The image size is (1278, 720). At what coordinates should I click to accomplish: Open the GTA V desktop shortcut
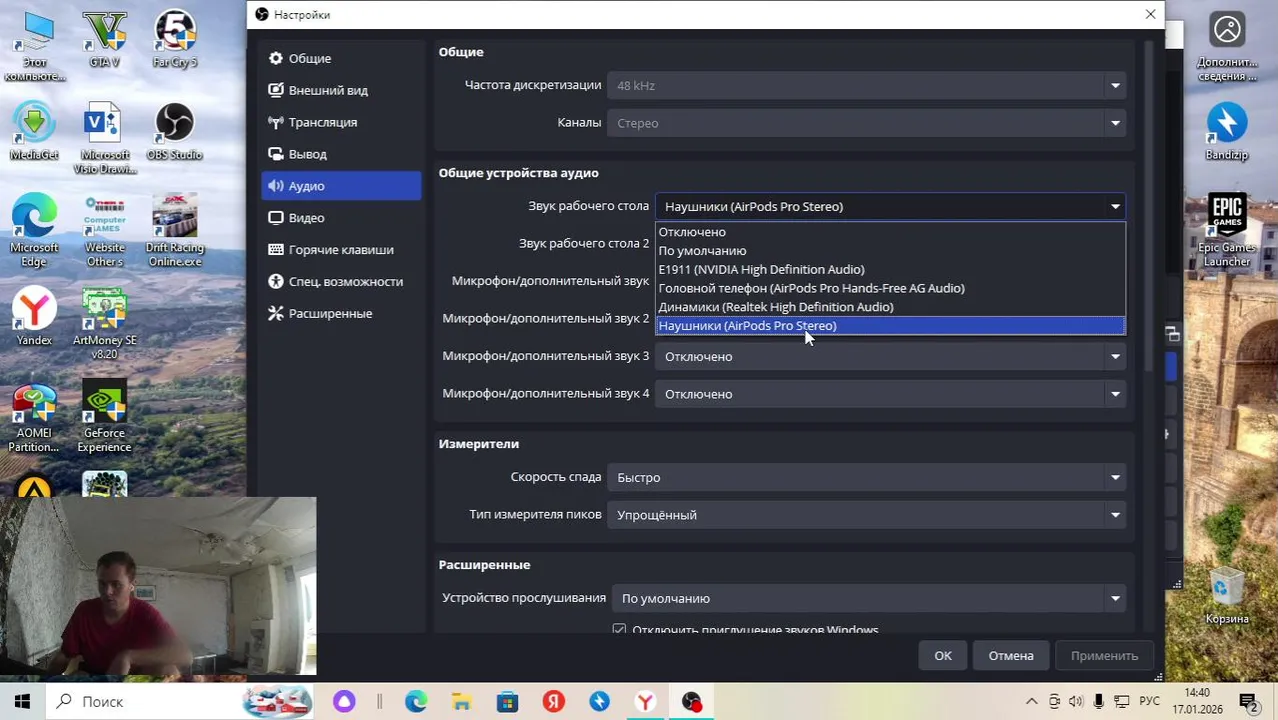coord(104,40)
